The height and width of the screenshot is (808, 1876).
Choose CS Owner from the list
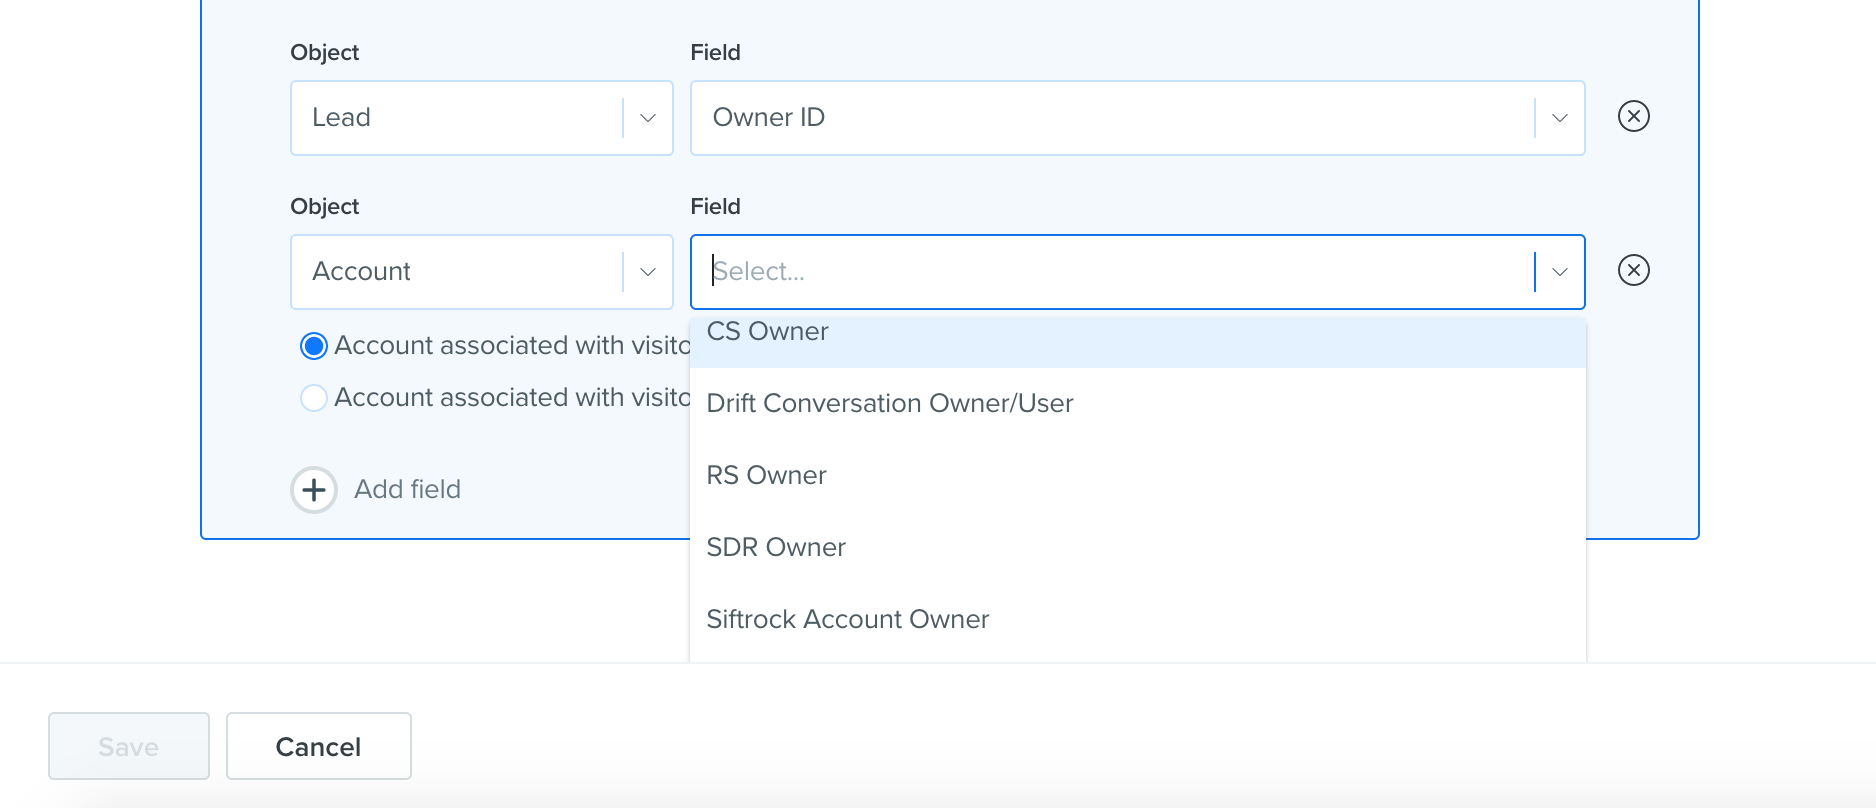(1137, 342)
